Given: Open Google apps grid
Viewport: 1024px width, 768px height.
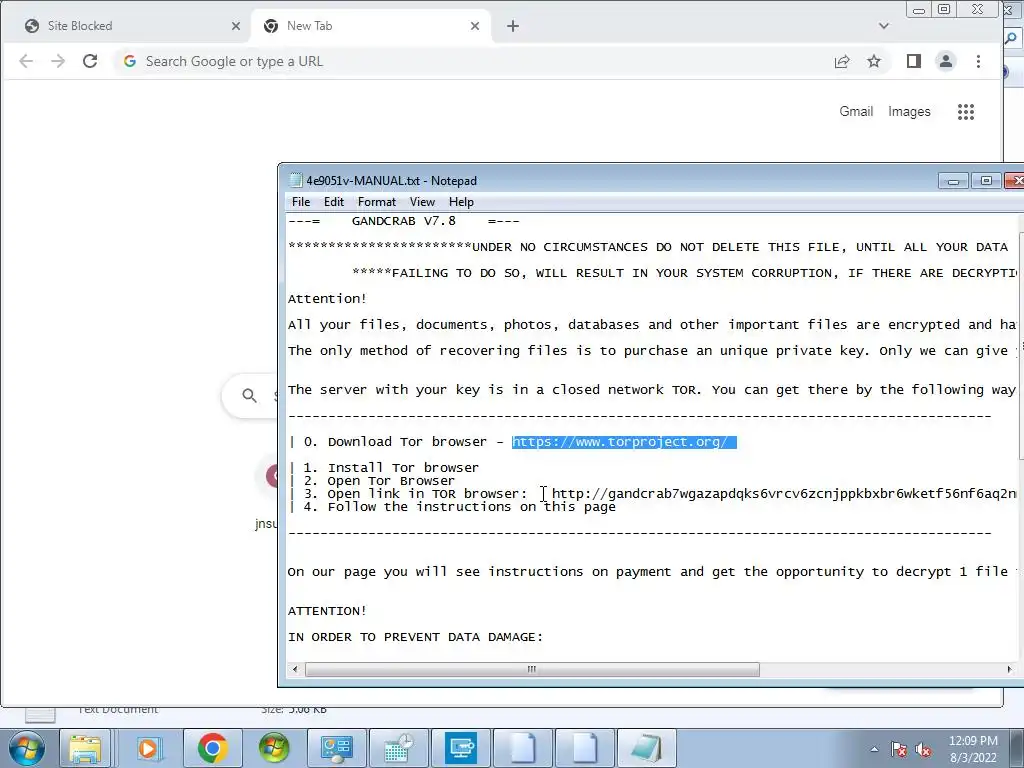Looking at the screenshot, I should click(x=966, y=112).
